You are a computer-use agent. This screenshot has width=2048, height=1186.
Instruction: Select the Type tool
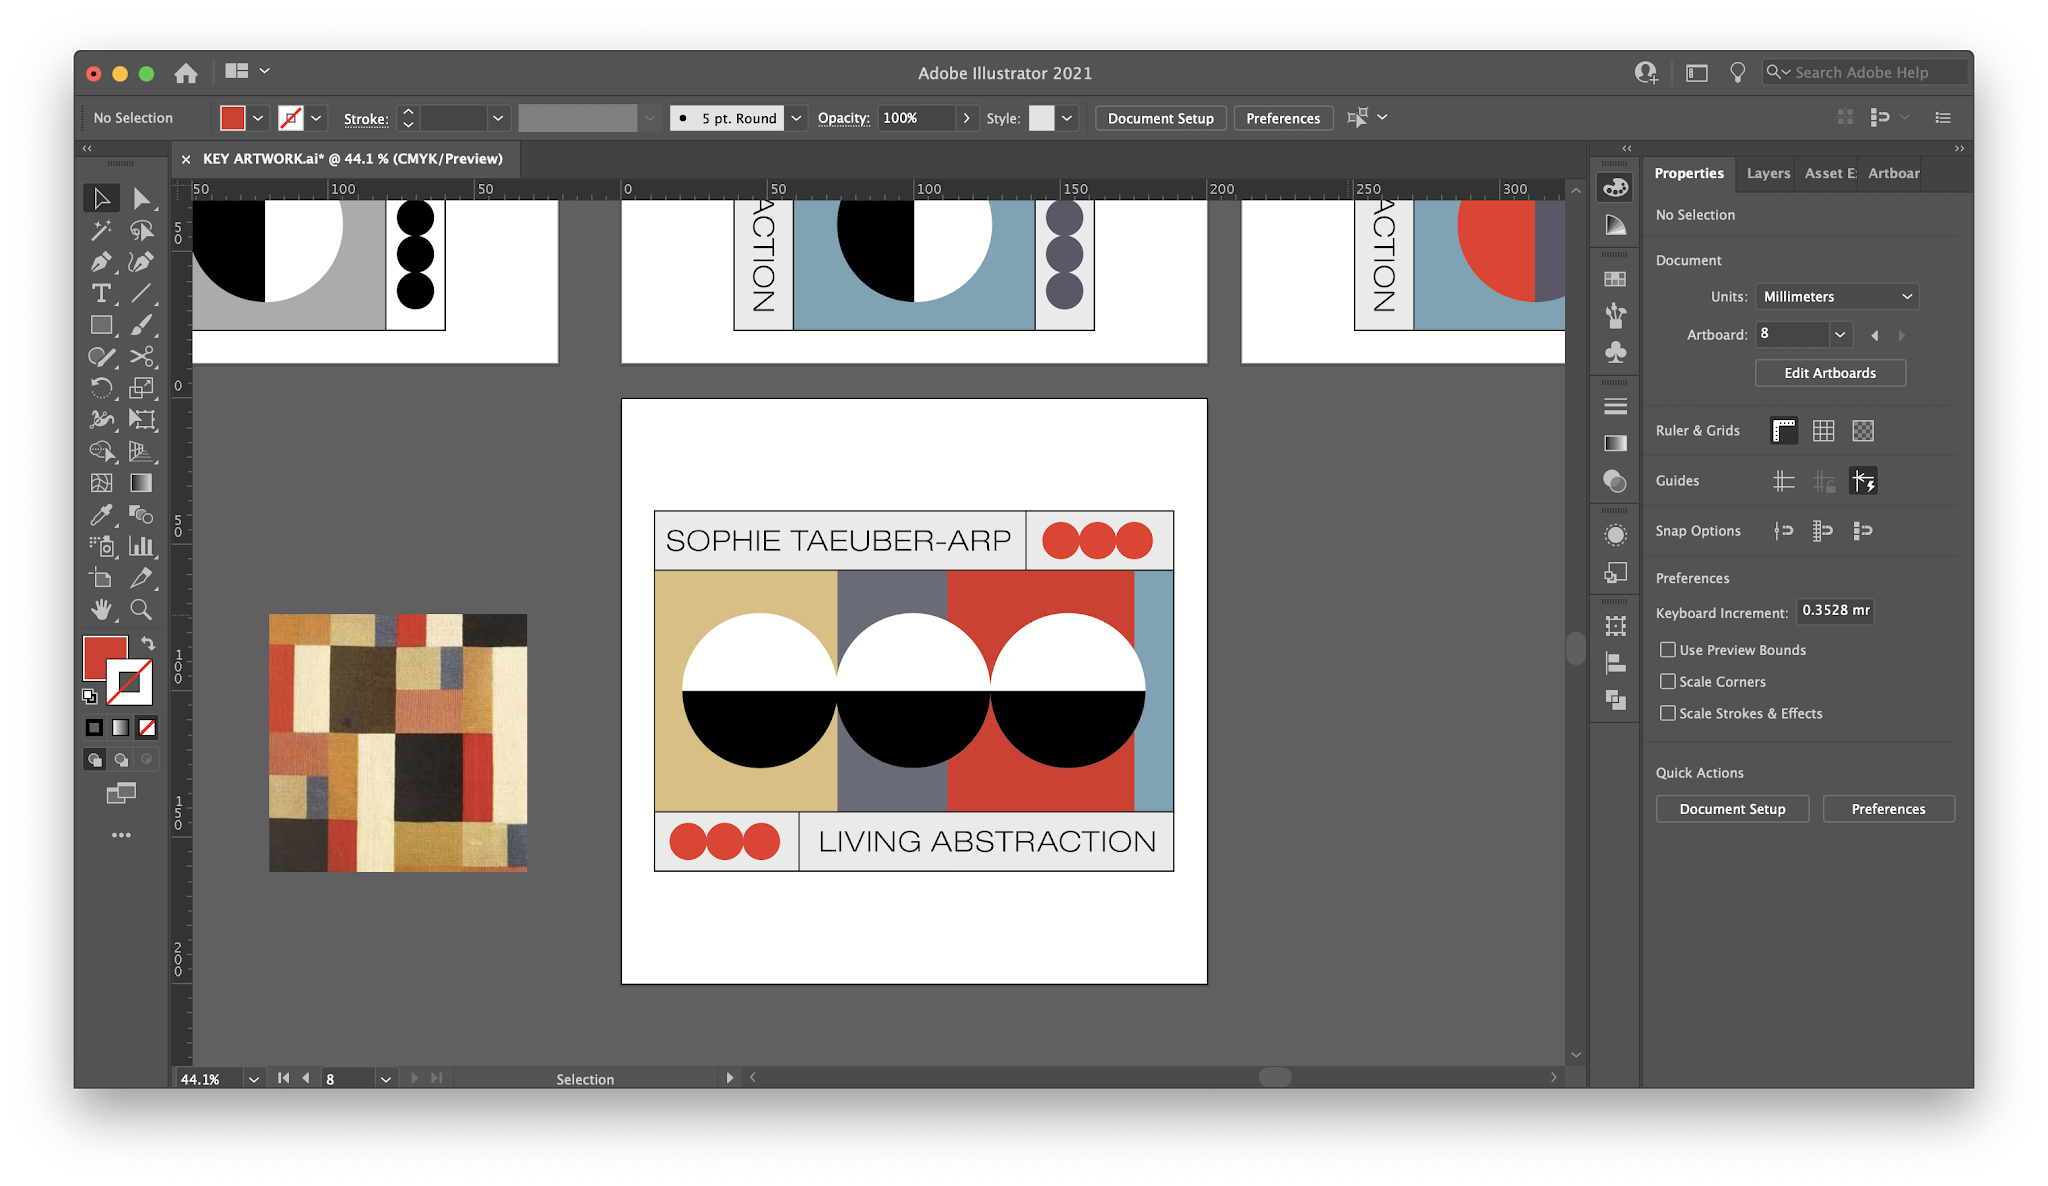tap(101, 294)
